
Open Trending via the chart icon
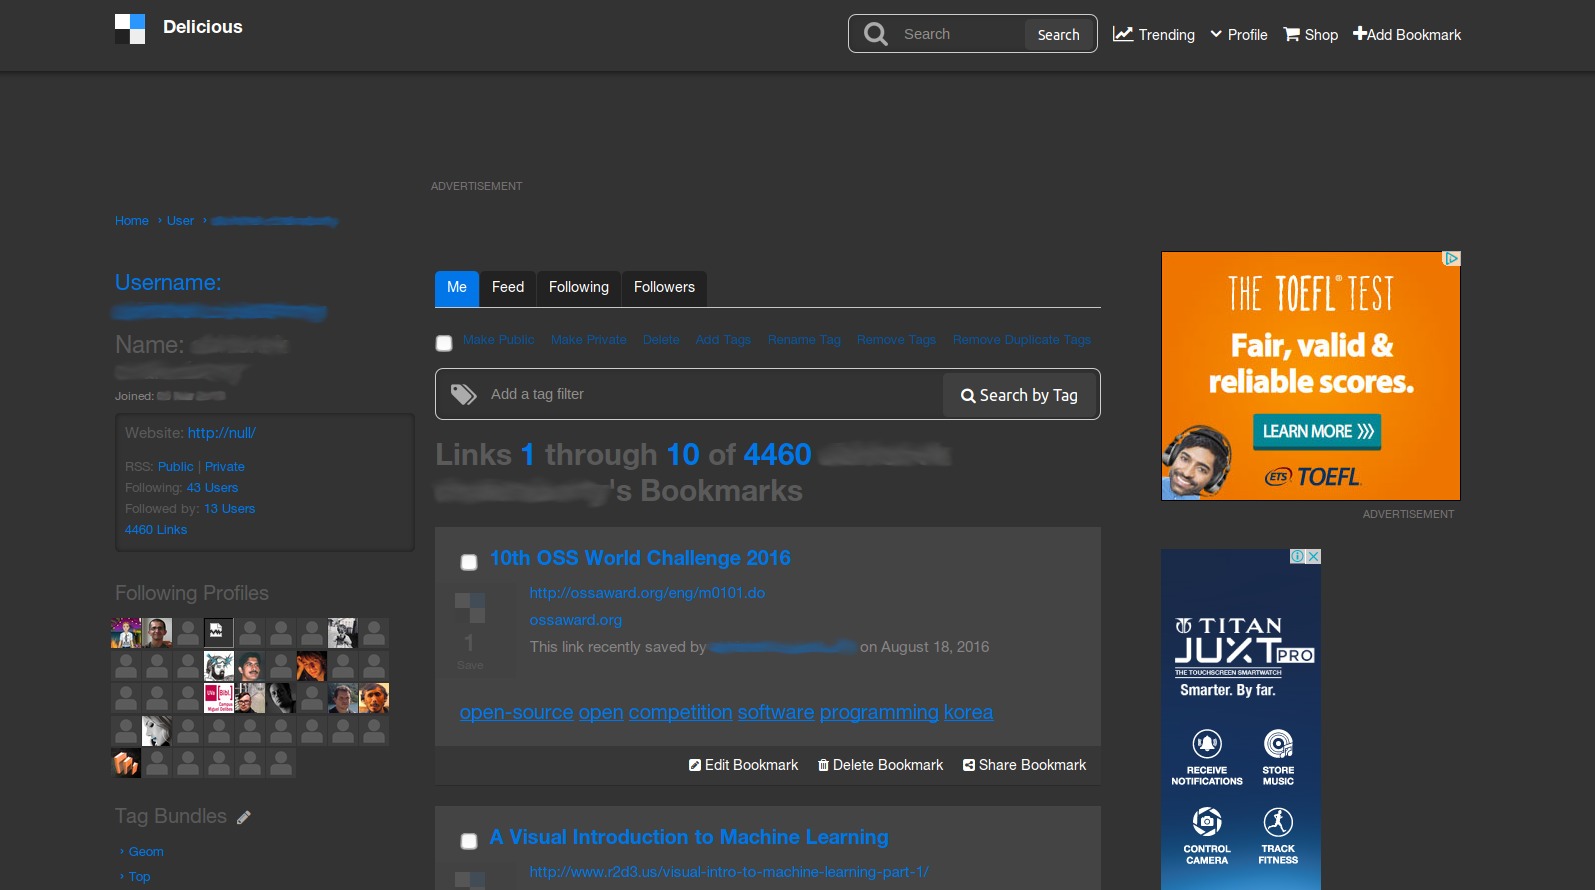point(1123,34)
